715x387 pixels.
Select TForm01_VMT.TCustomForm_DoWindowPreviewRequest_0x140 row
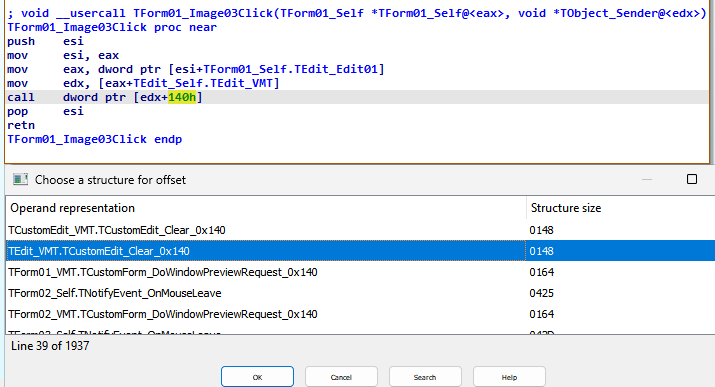[360, 272]
